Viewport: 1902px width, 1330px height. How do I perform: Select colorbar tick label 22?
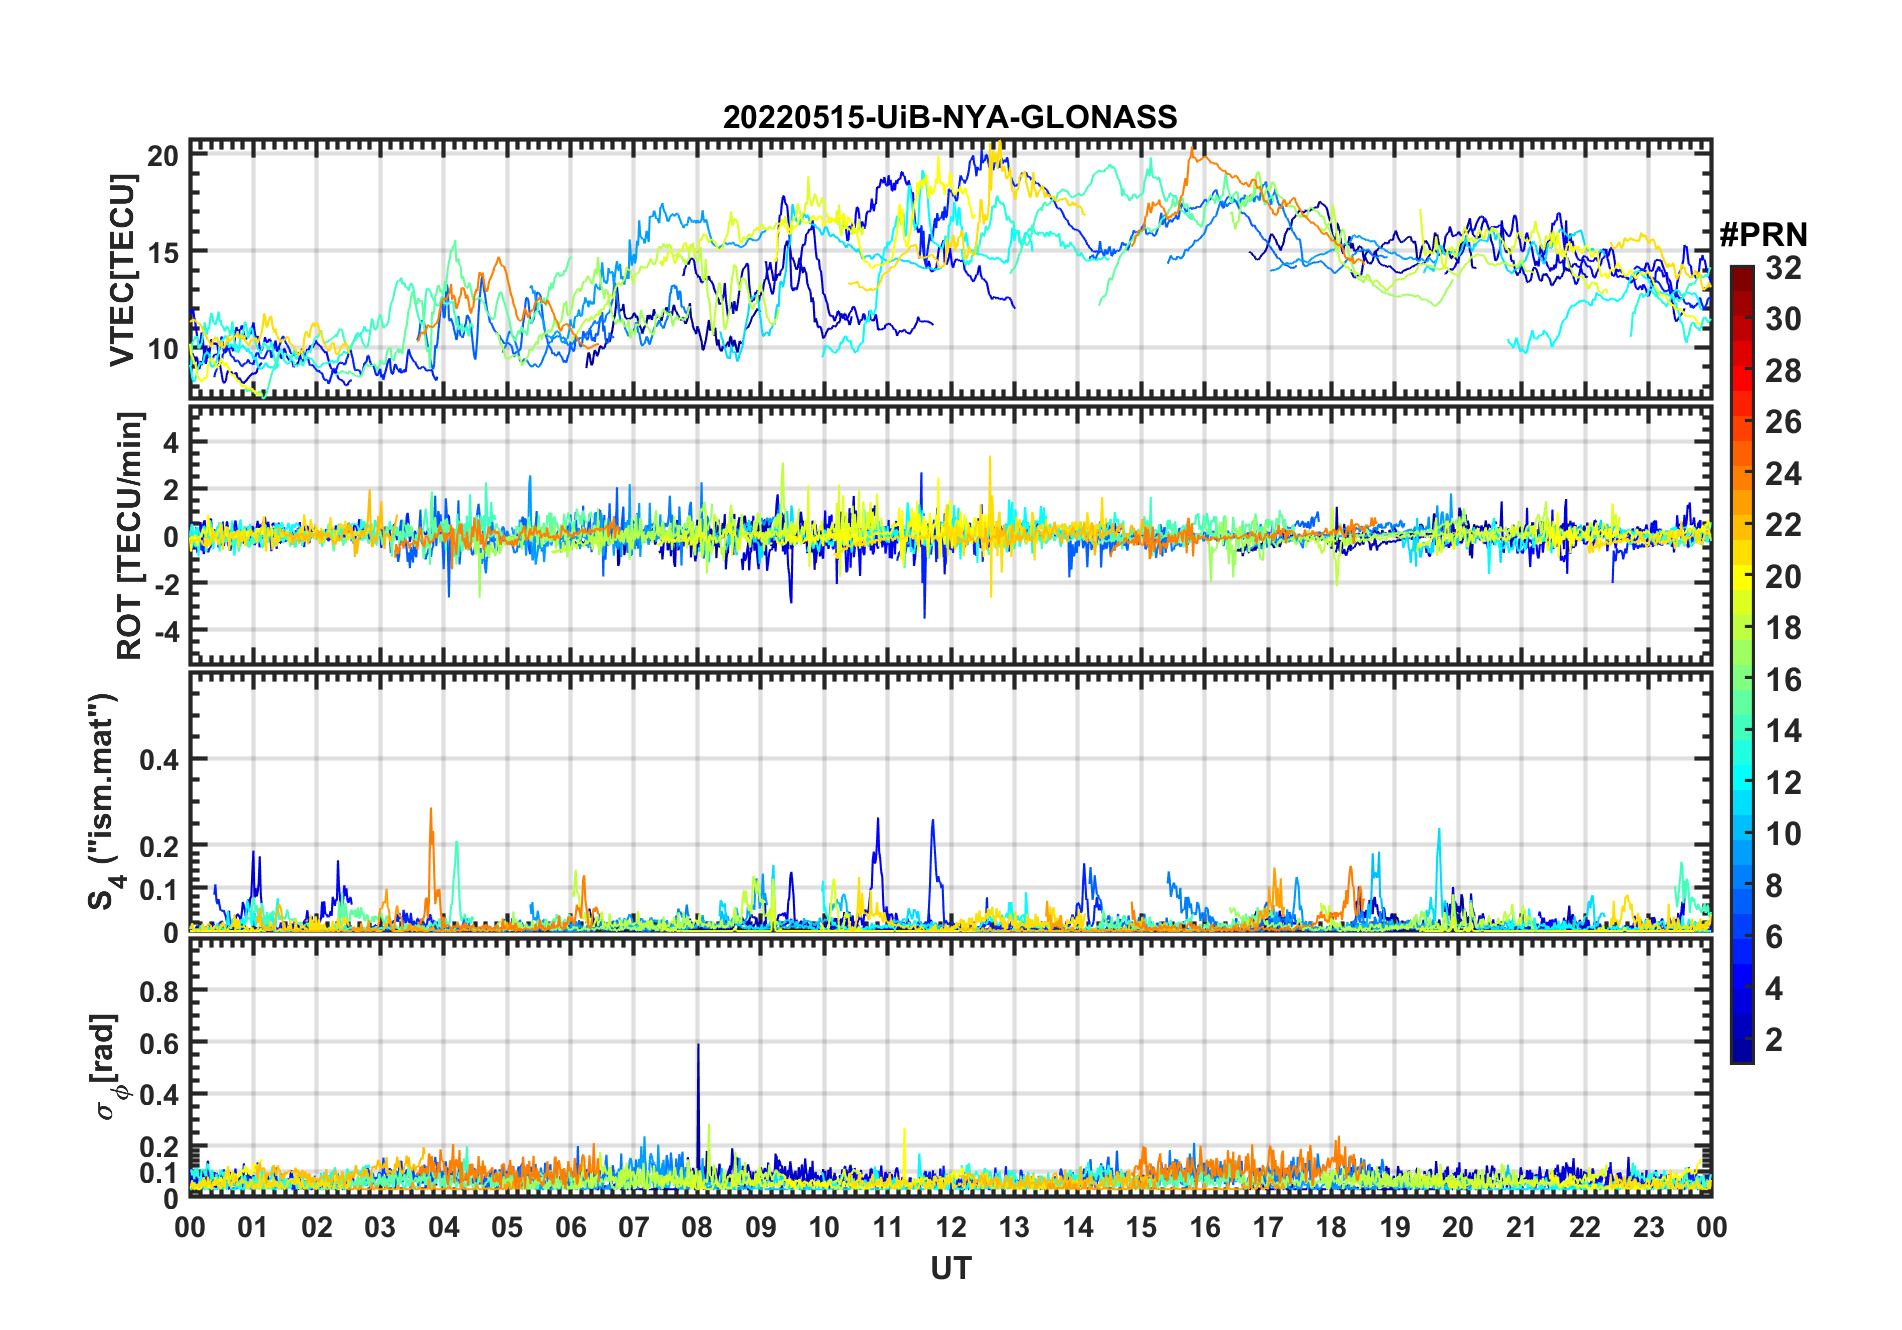click(1783, 525)
